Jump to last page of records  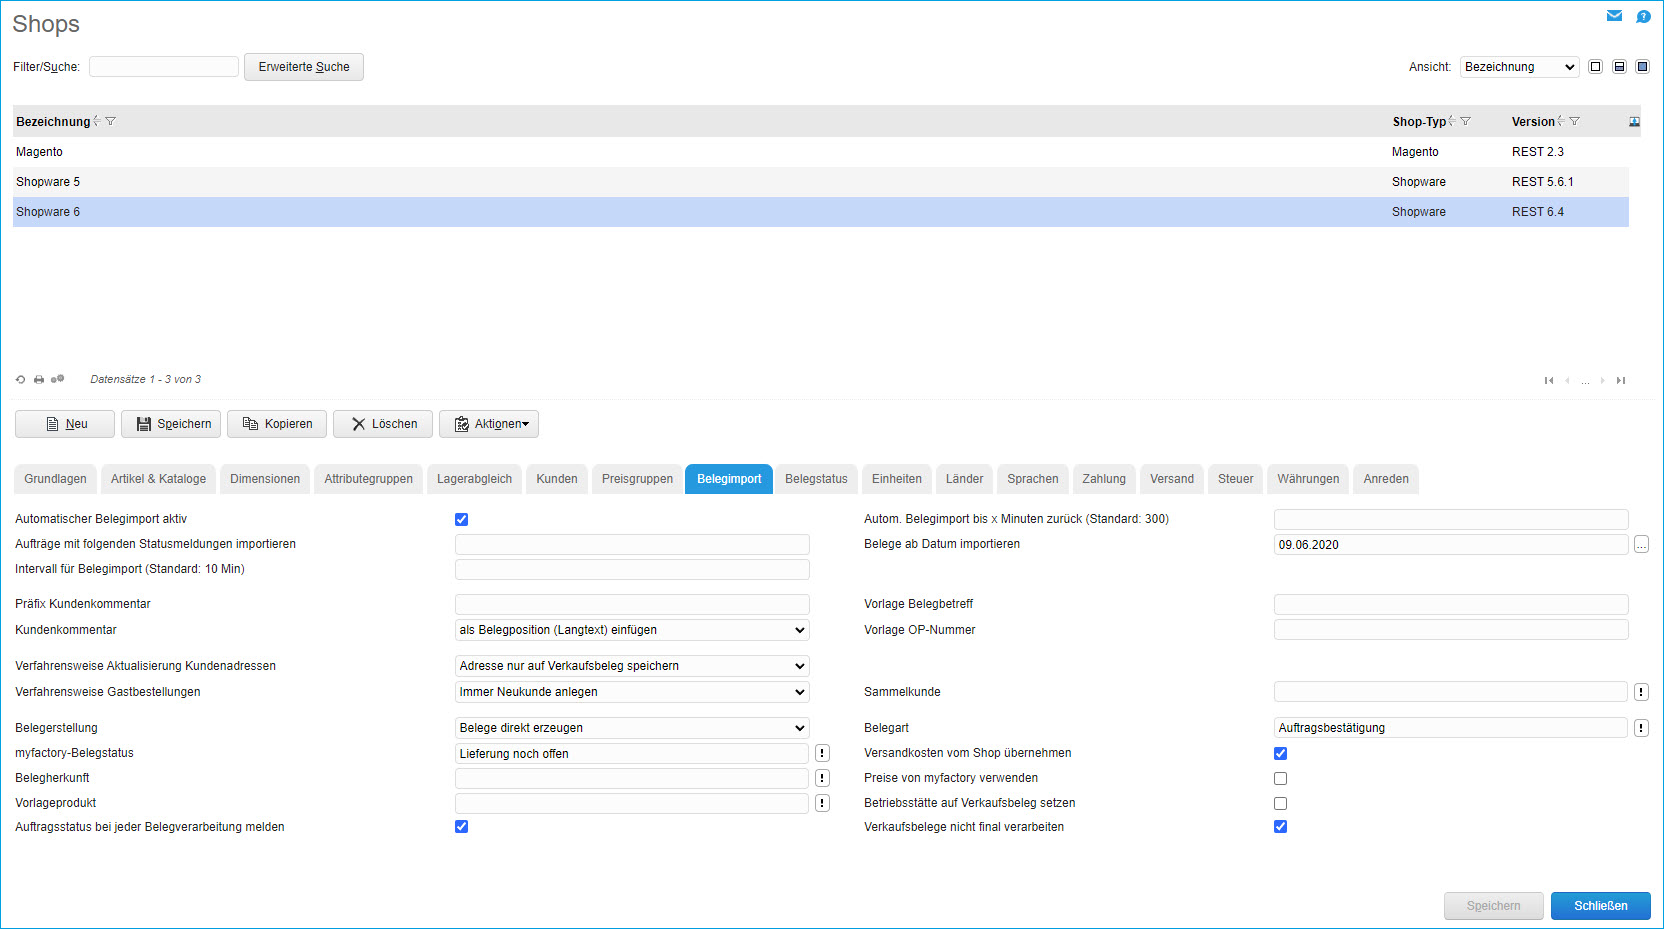(1621, 380)
